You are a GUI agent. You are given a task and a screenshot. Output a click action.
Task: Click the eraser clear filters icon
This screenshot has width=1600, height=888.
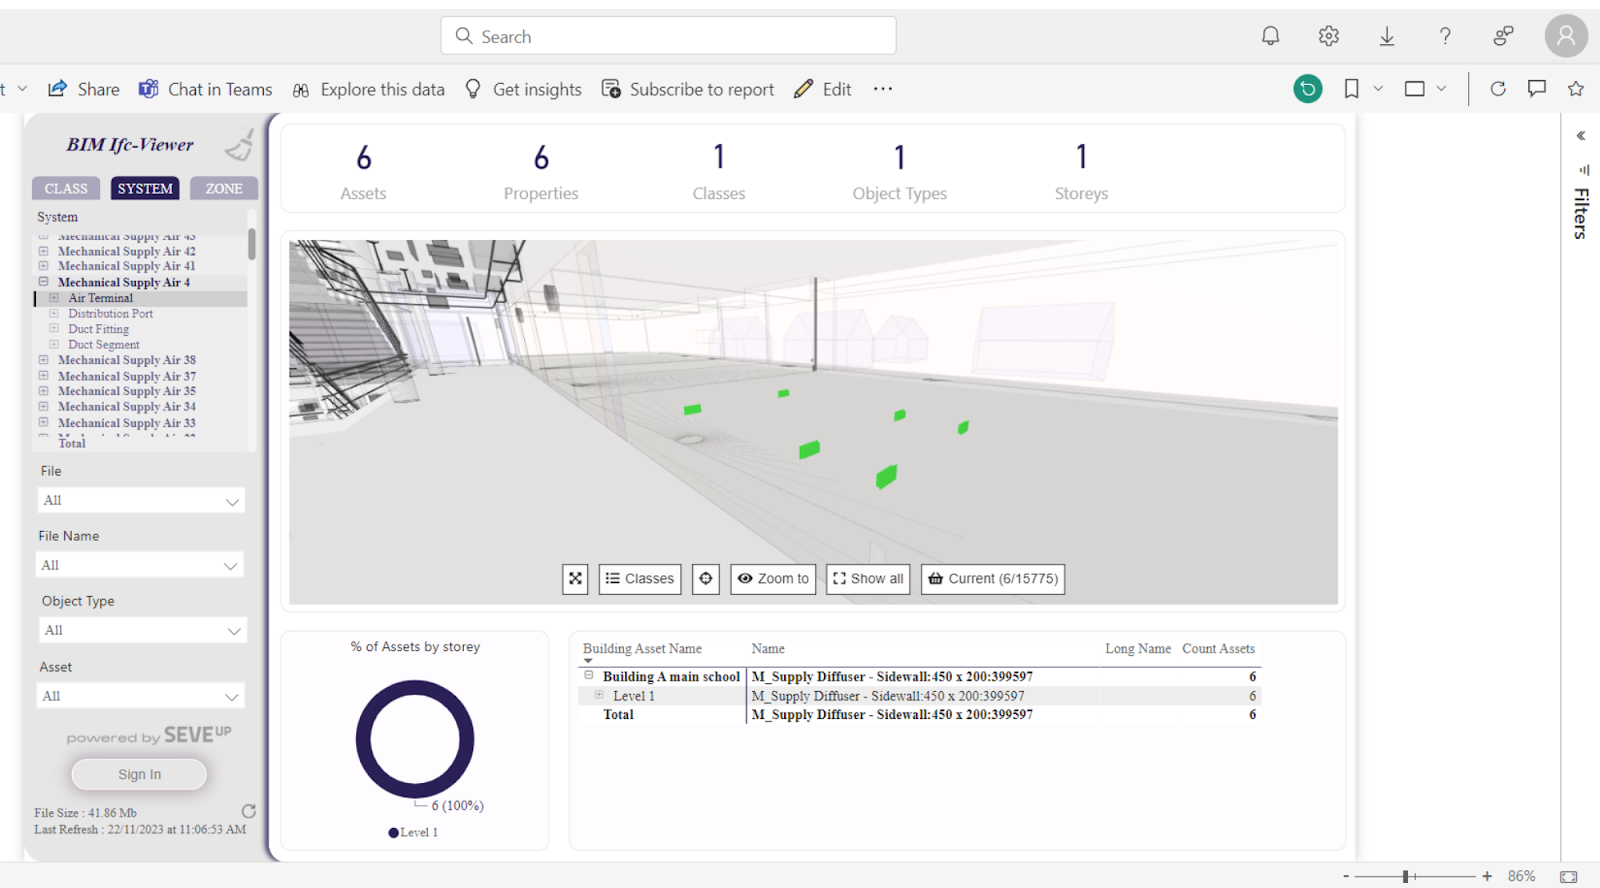pos(239,146)
